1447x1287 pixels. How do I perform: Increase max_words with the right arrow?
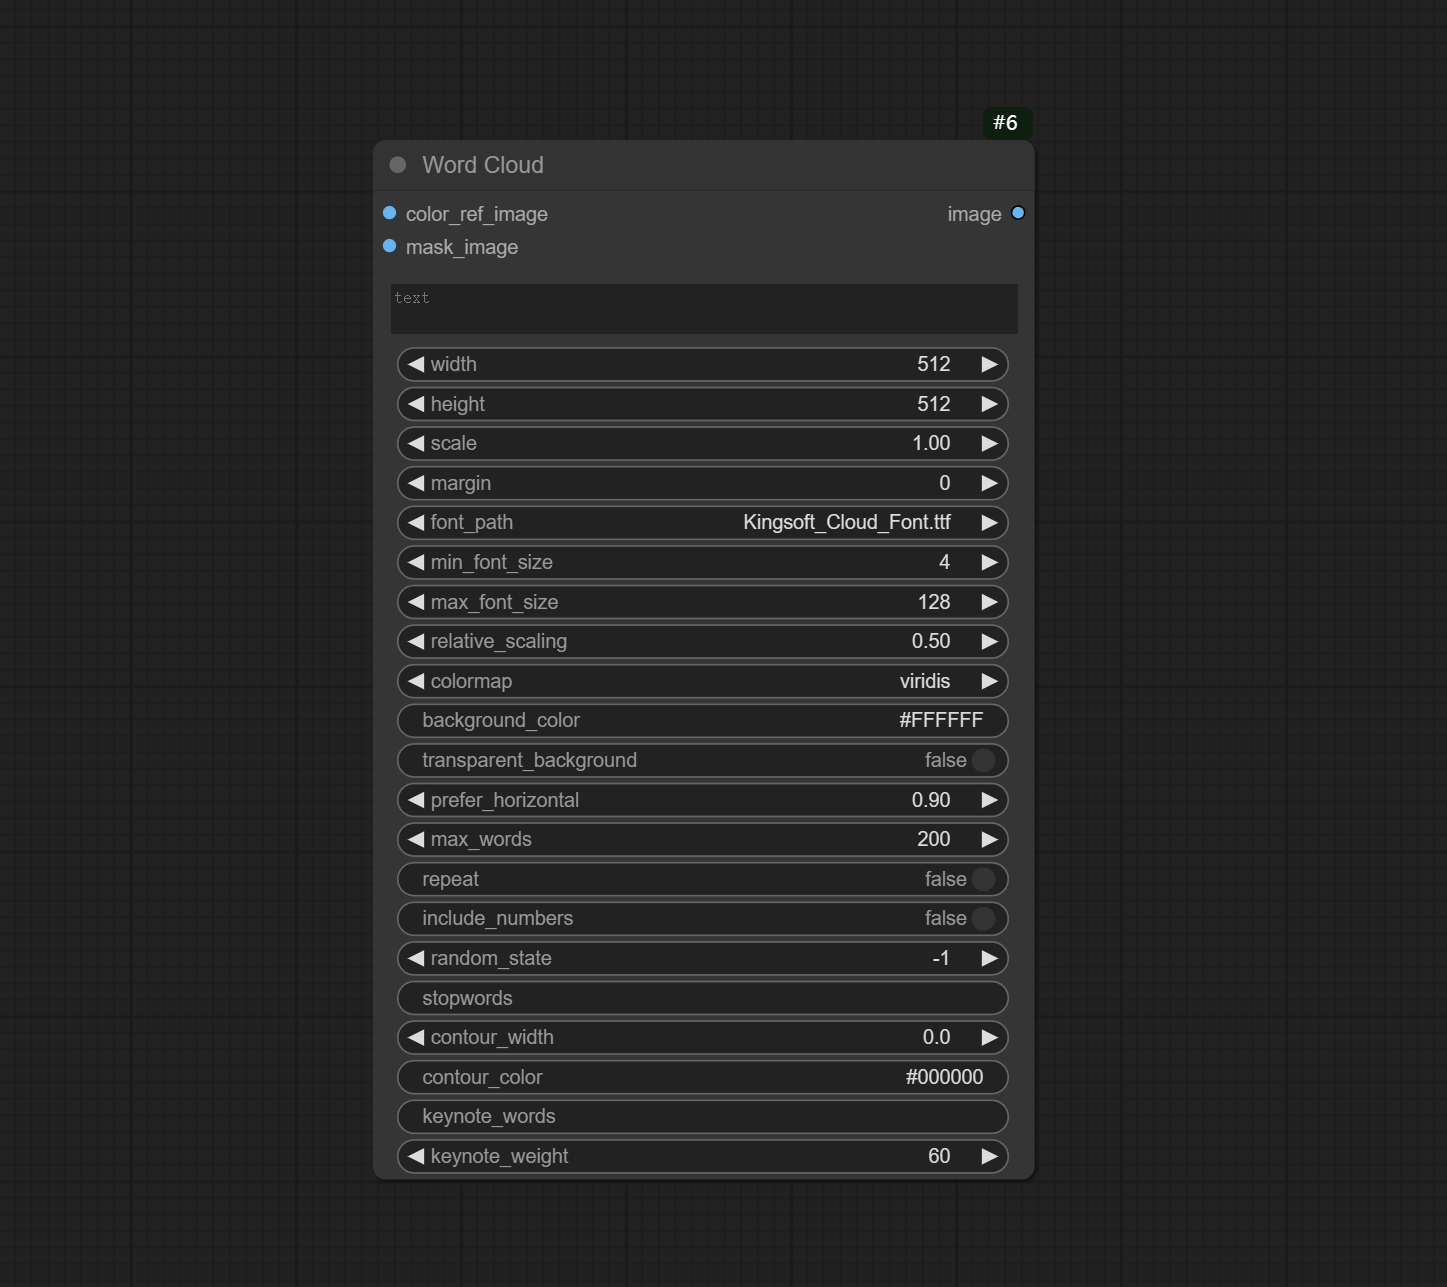989,839
